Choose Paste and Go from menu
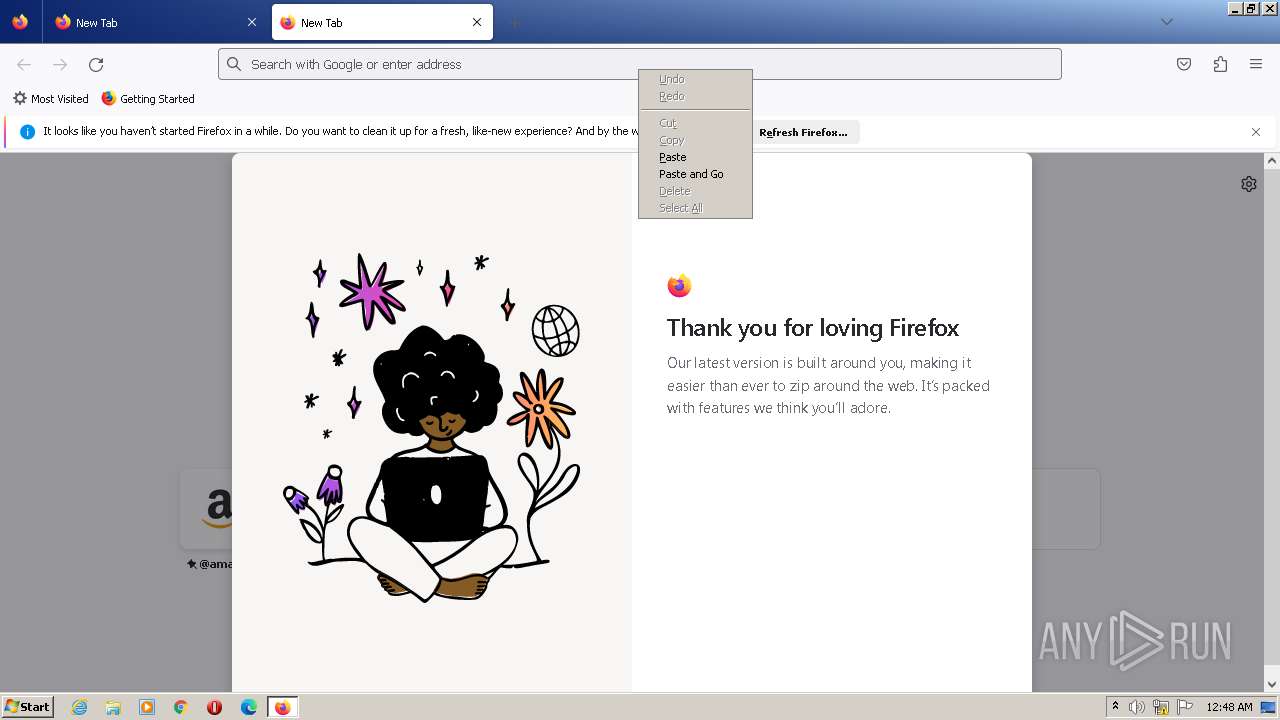 (x=695, y=174)
